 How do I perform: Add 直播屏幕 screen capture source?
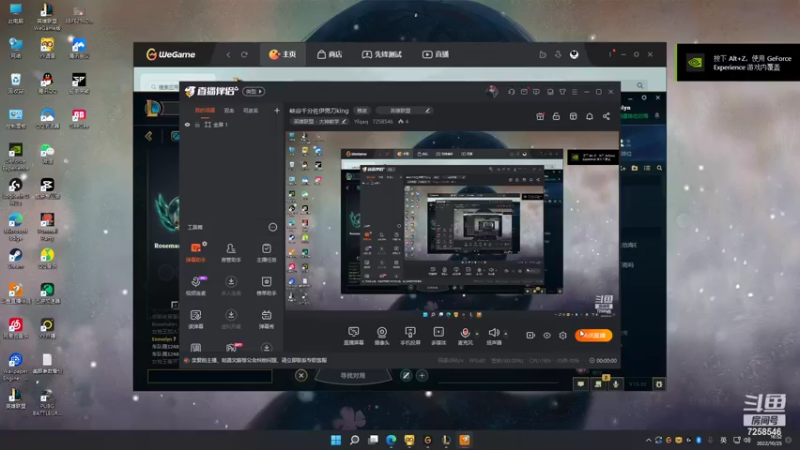click(x=353, y=336)
